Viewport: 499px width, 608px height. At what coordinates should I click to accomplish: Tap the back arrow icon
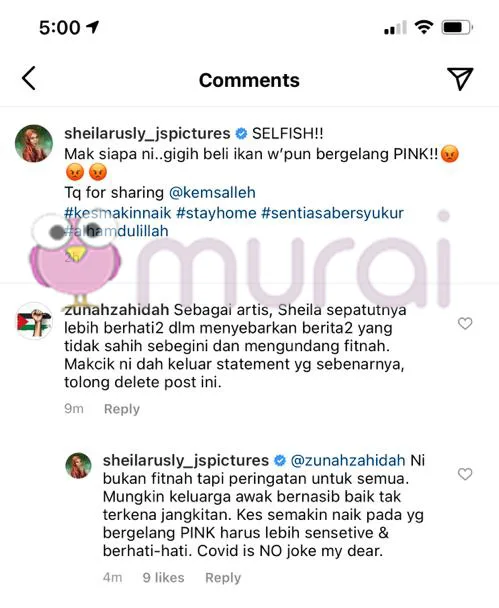[29, 78]
